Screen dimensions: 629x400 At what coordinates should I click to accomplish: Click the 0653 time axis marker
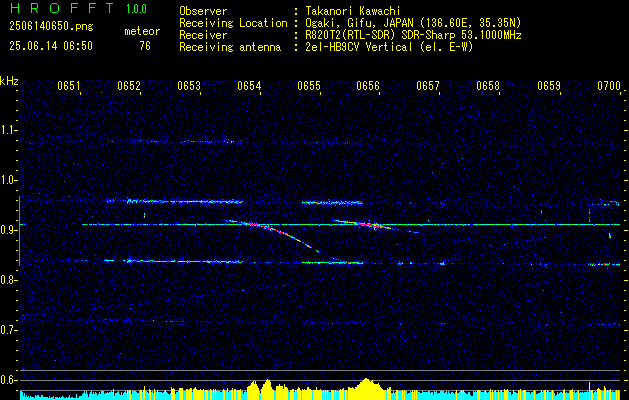(189, 86)
